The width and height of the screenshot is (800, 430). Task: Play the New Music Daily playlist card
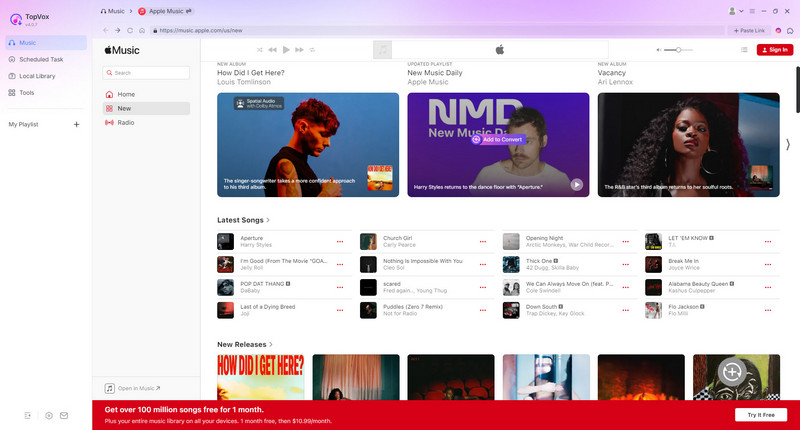[577, 185]
